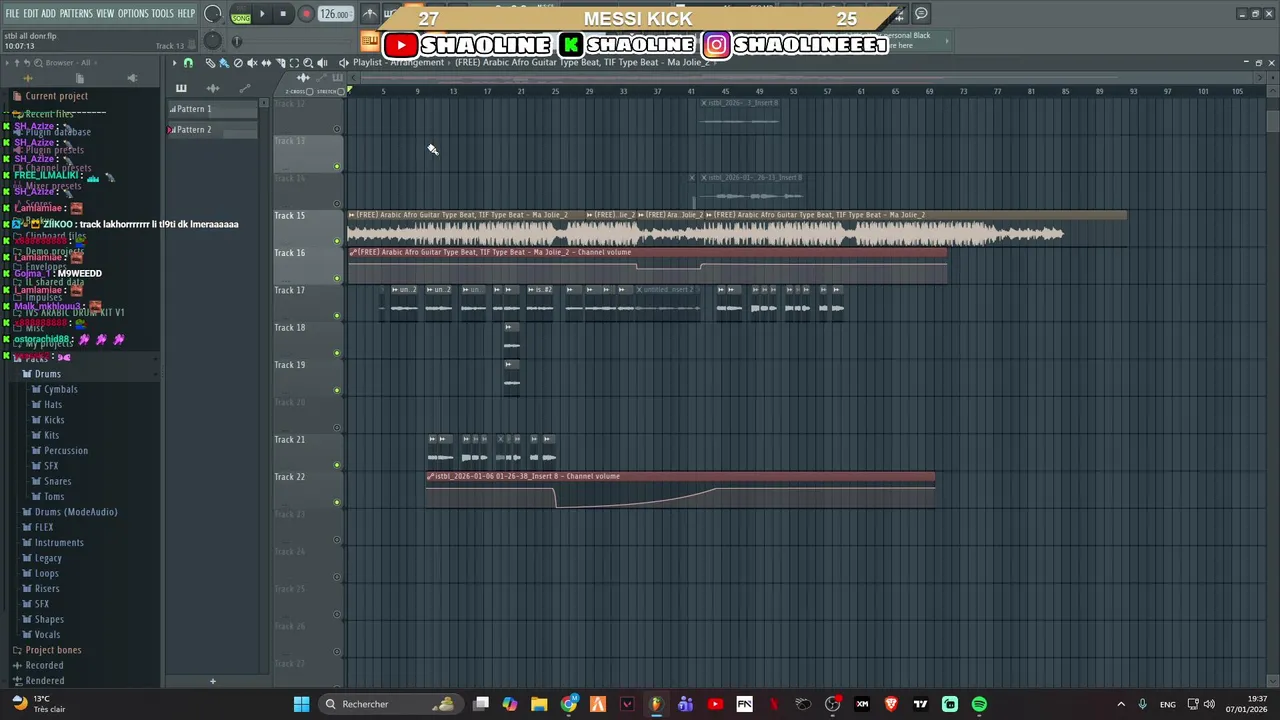Open the FILE menu

coord(12,13)
